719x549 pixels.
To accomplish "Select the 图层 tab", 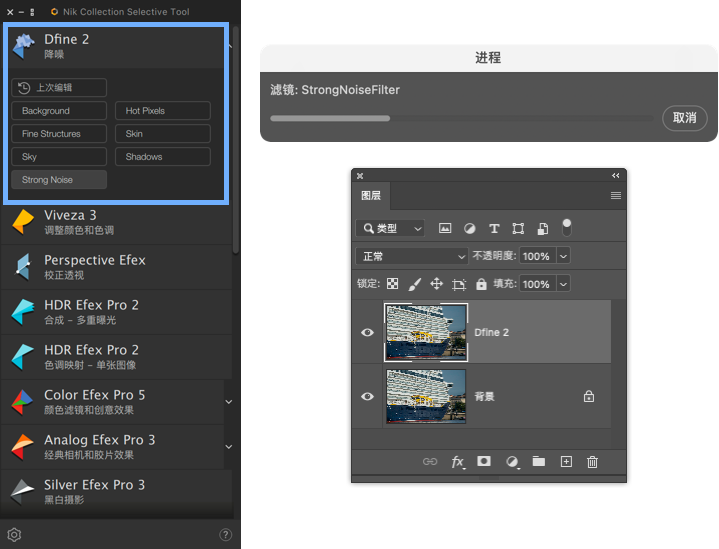I will point(371,196).
